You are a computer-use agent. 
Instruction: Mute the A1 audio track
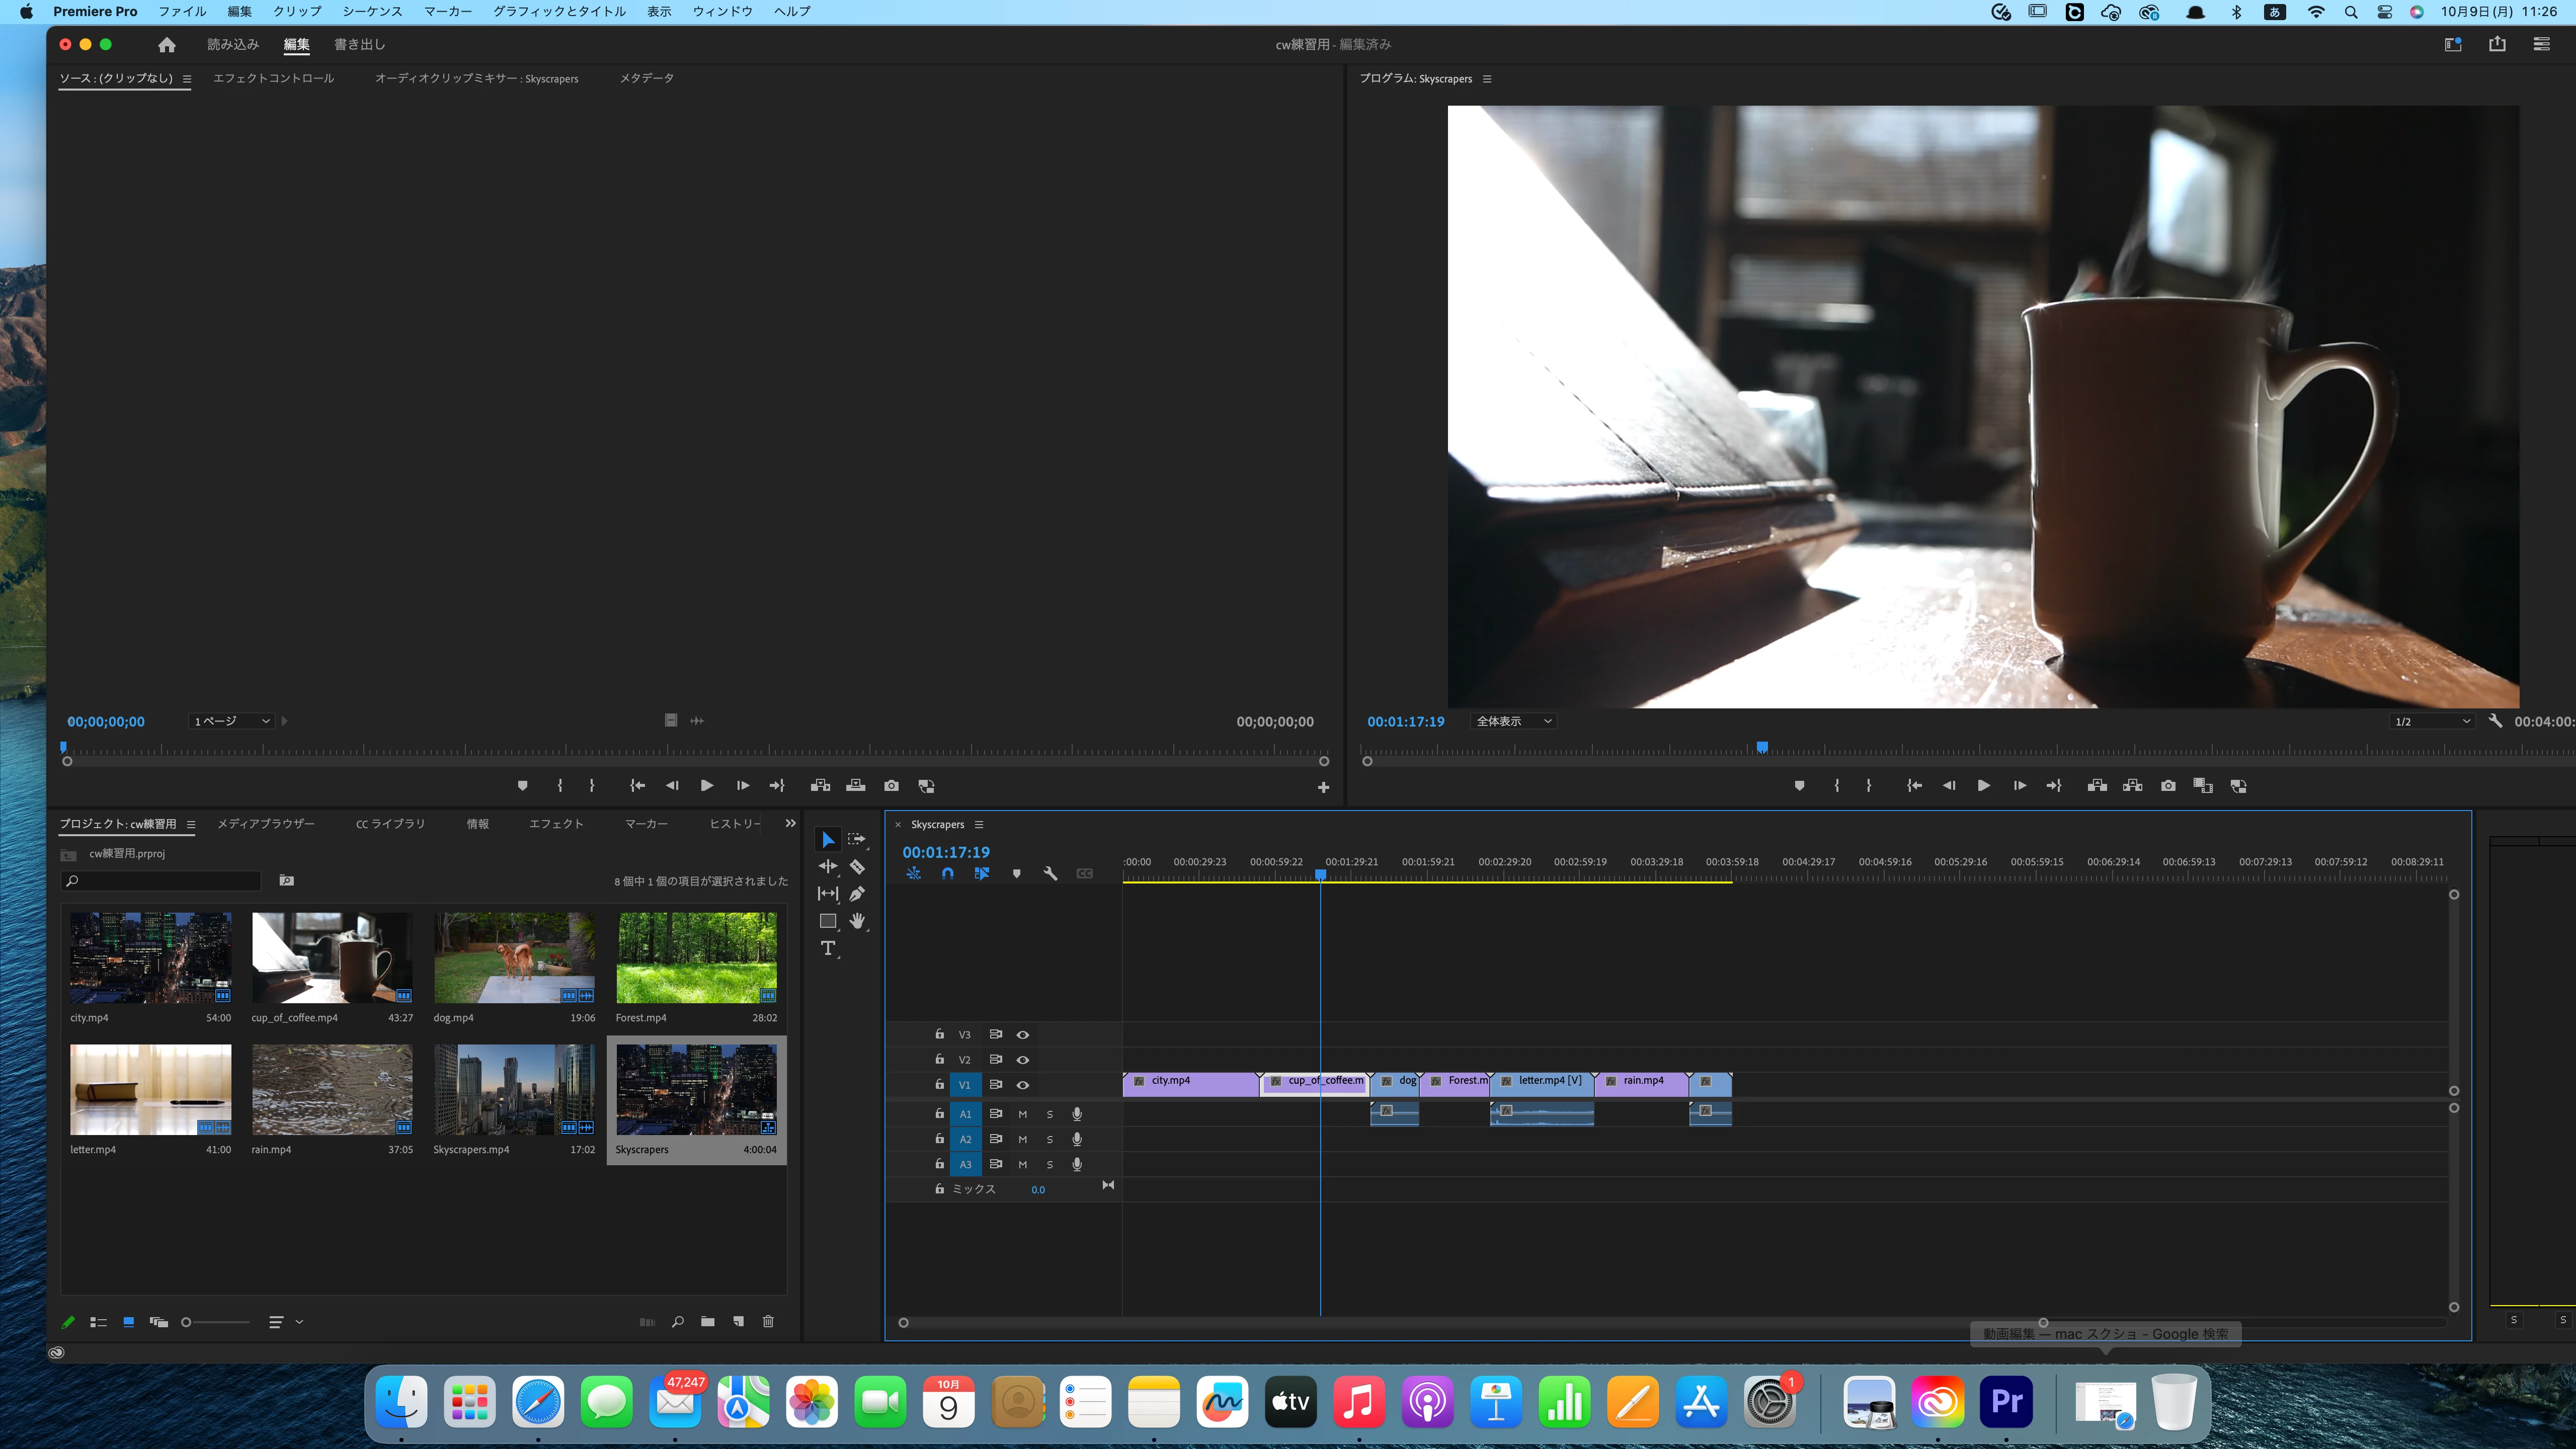[x=1022, y=1114]
